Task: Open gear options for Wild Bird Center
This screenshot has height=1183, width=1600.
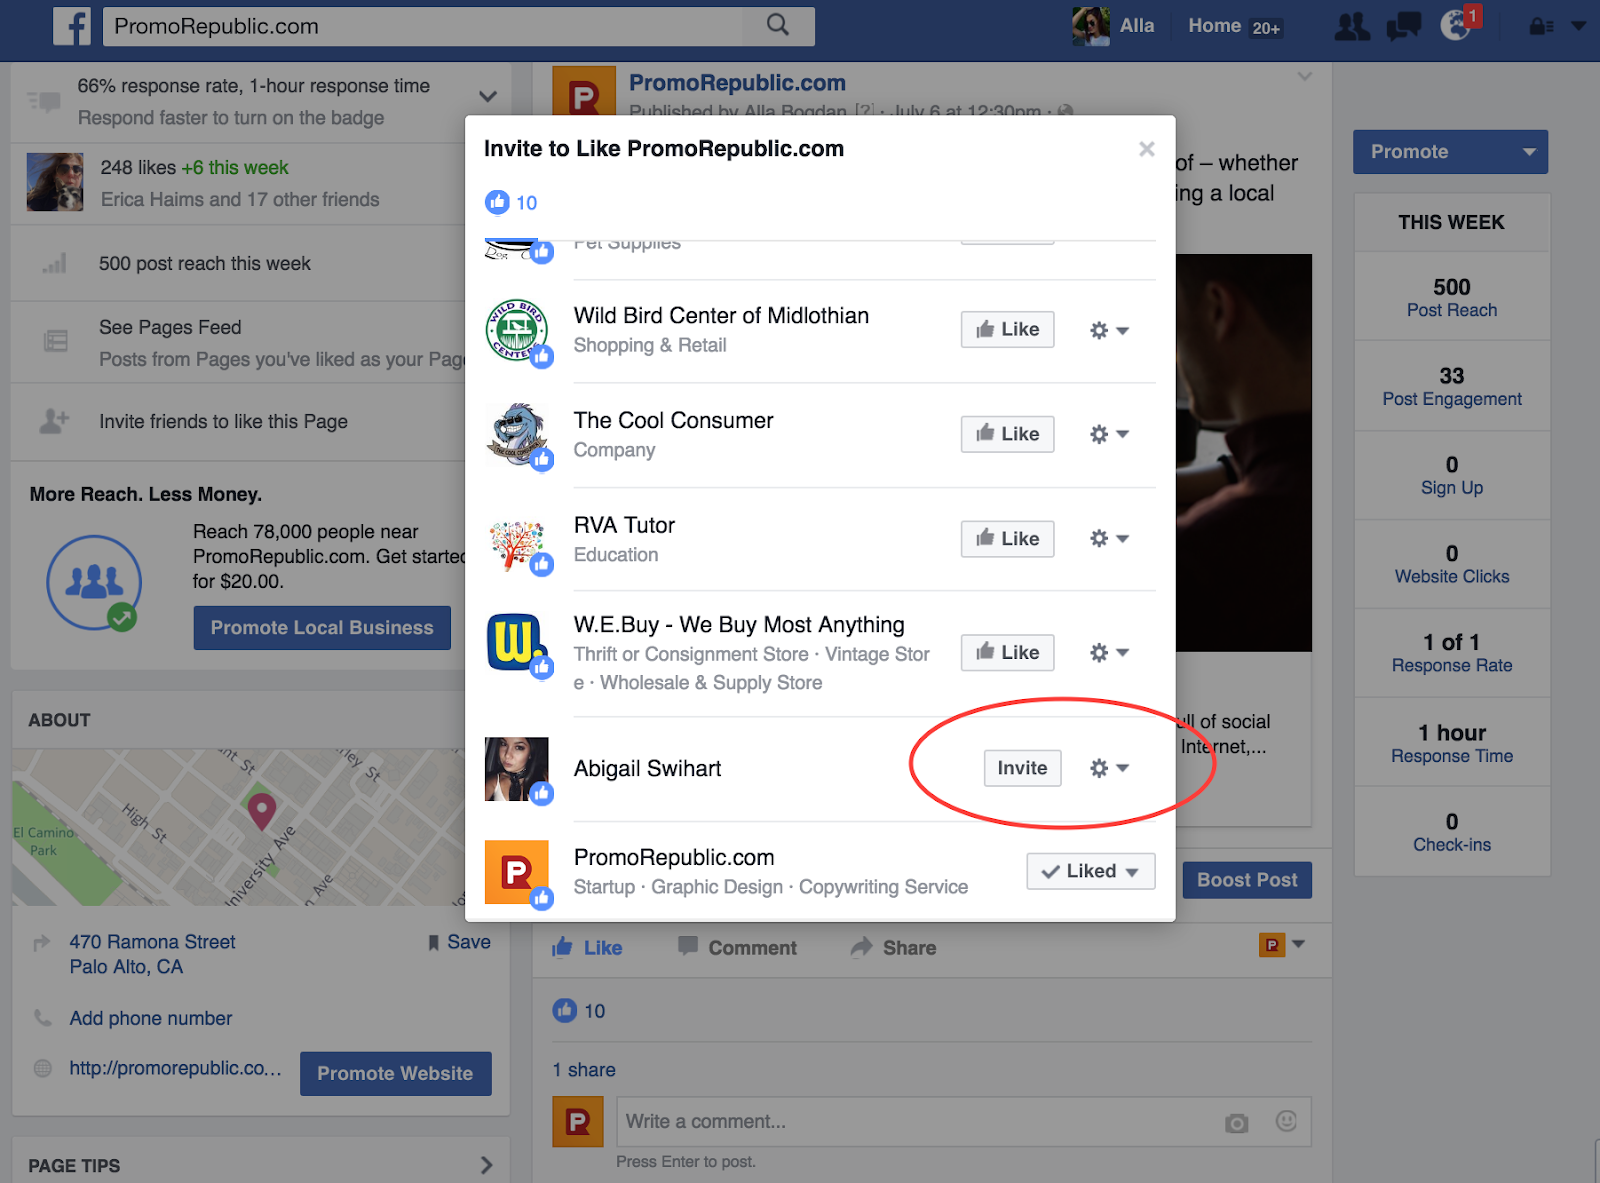Action: tap(1109, 330)
